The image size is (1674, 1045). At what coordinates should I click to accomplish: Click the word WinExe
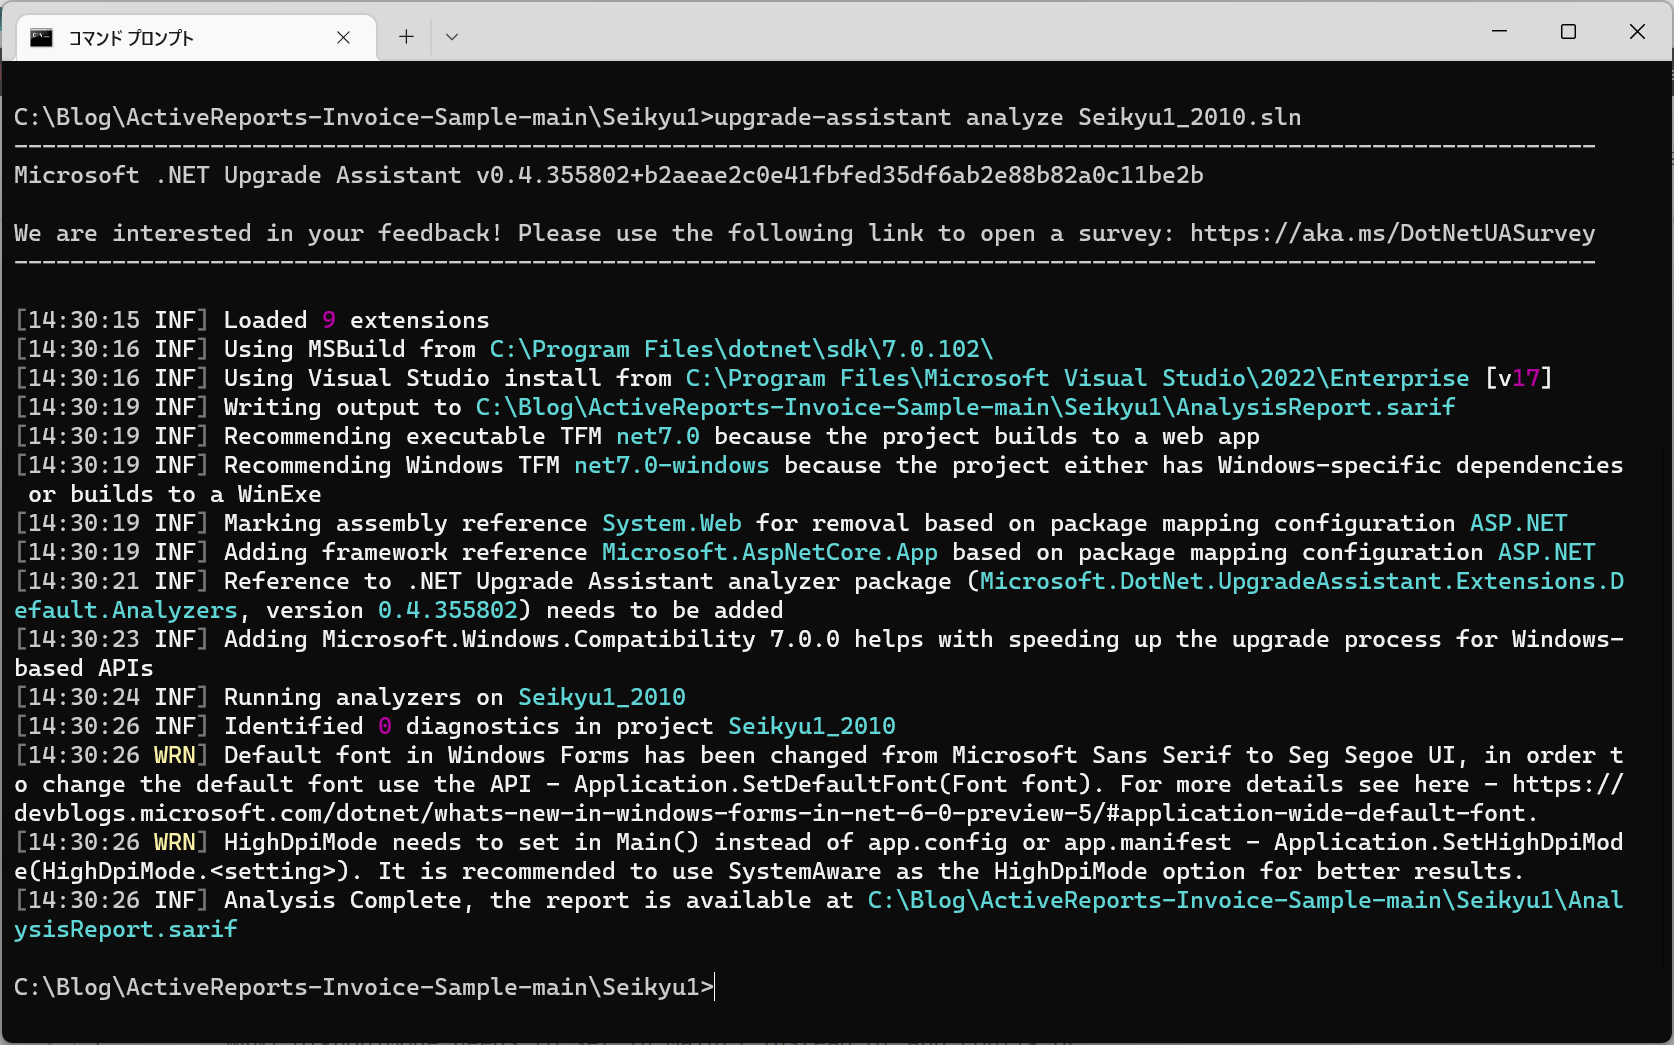tap(280, 494)
